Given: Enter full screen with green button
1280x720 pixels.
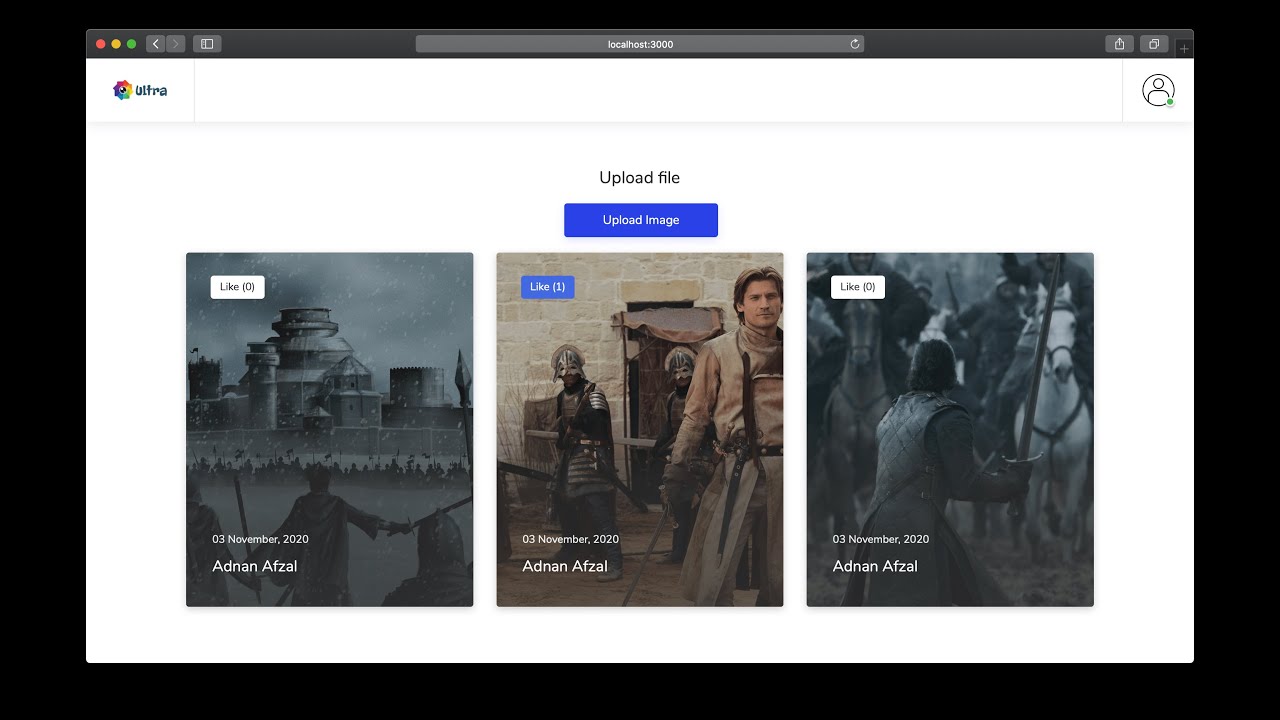Looking at the screenshot, I should (x=131, y=44).
